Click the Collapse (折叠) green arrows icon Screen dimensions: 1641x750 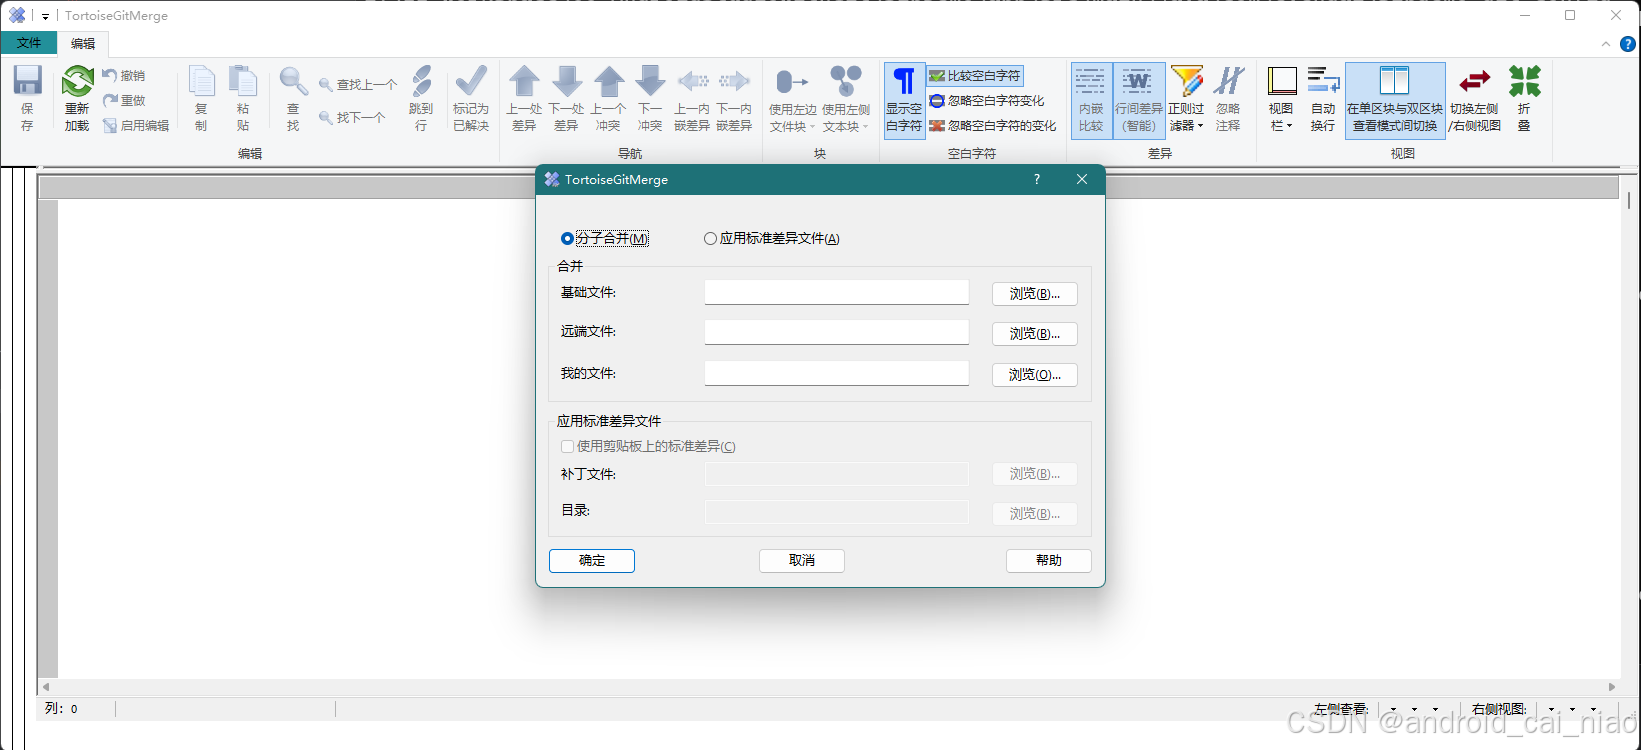coord(1525,82)
